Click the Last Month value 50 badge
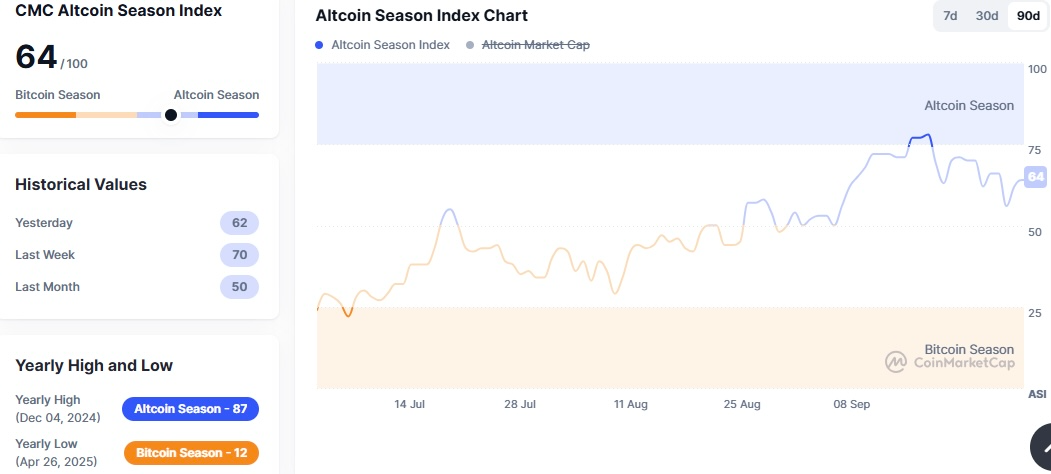 [239, 287]
